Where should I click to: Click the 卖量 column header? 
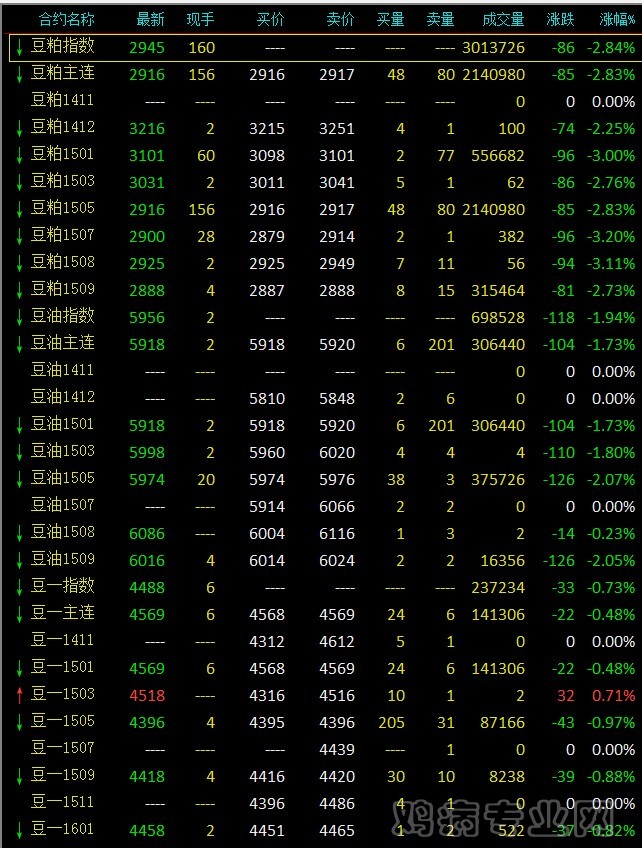point(440,20)
